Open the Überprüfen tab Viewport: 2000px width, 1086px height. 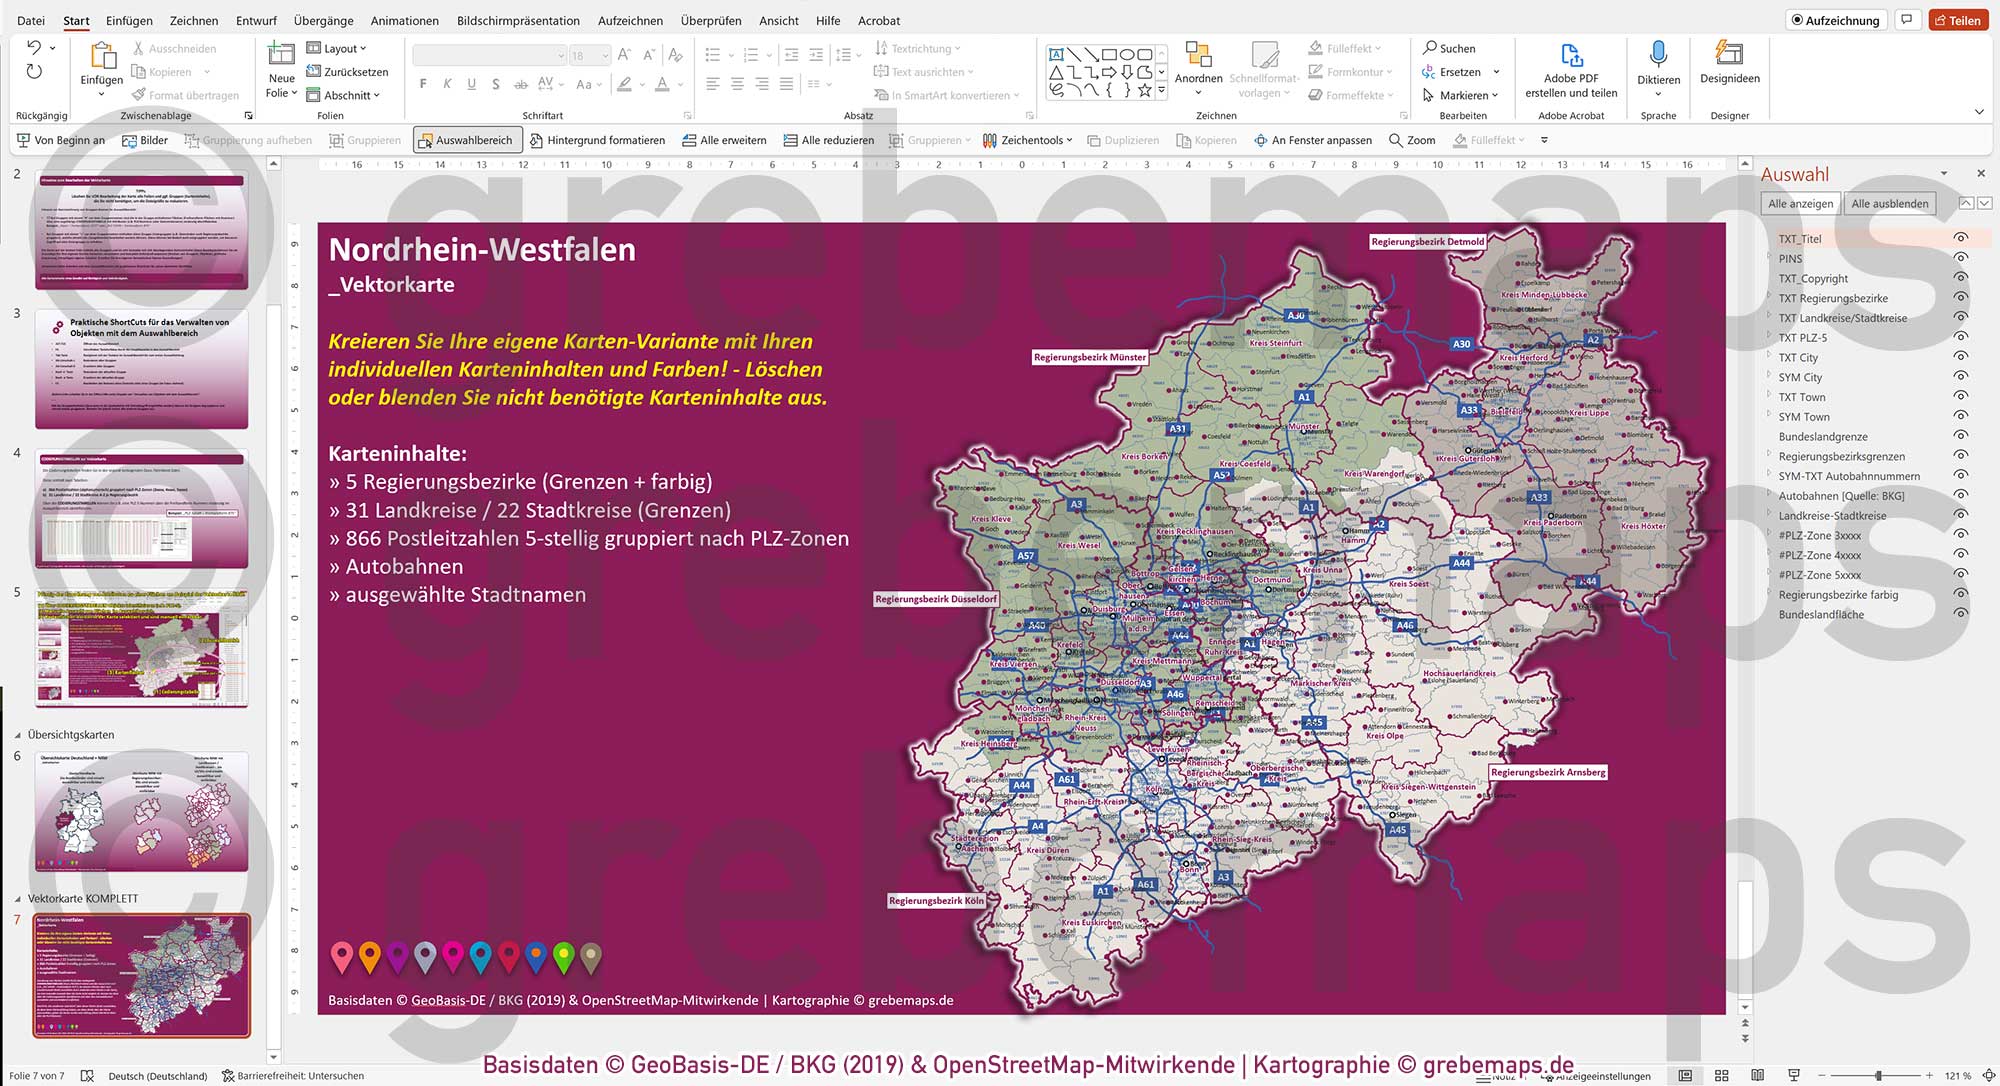(x=712, y=20)
